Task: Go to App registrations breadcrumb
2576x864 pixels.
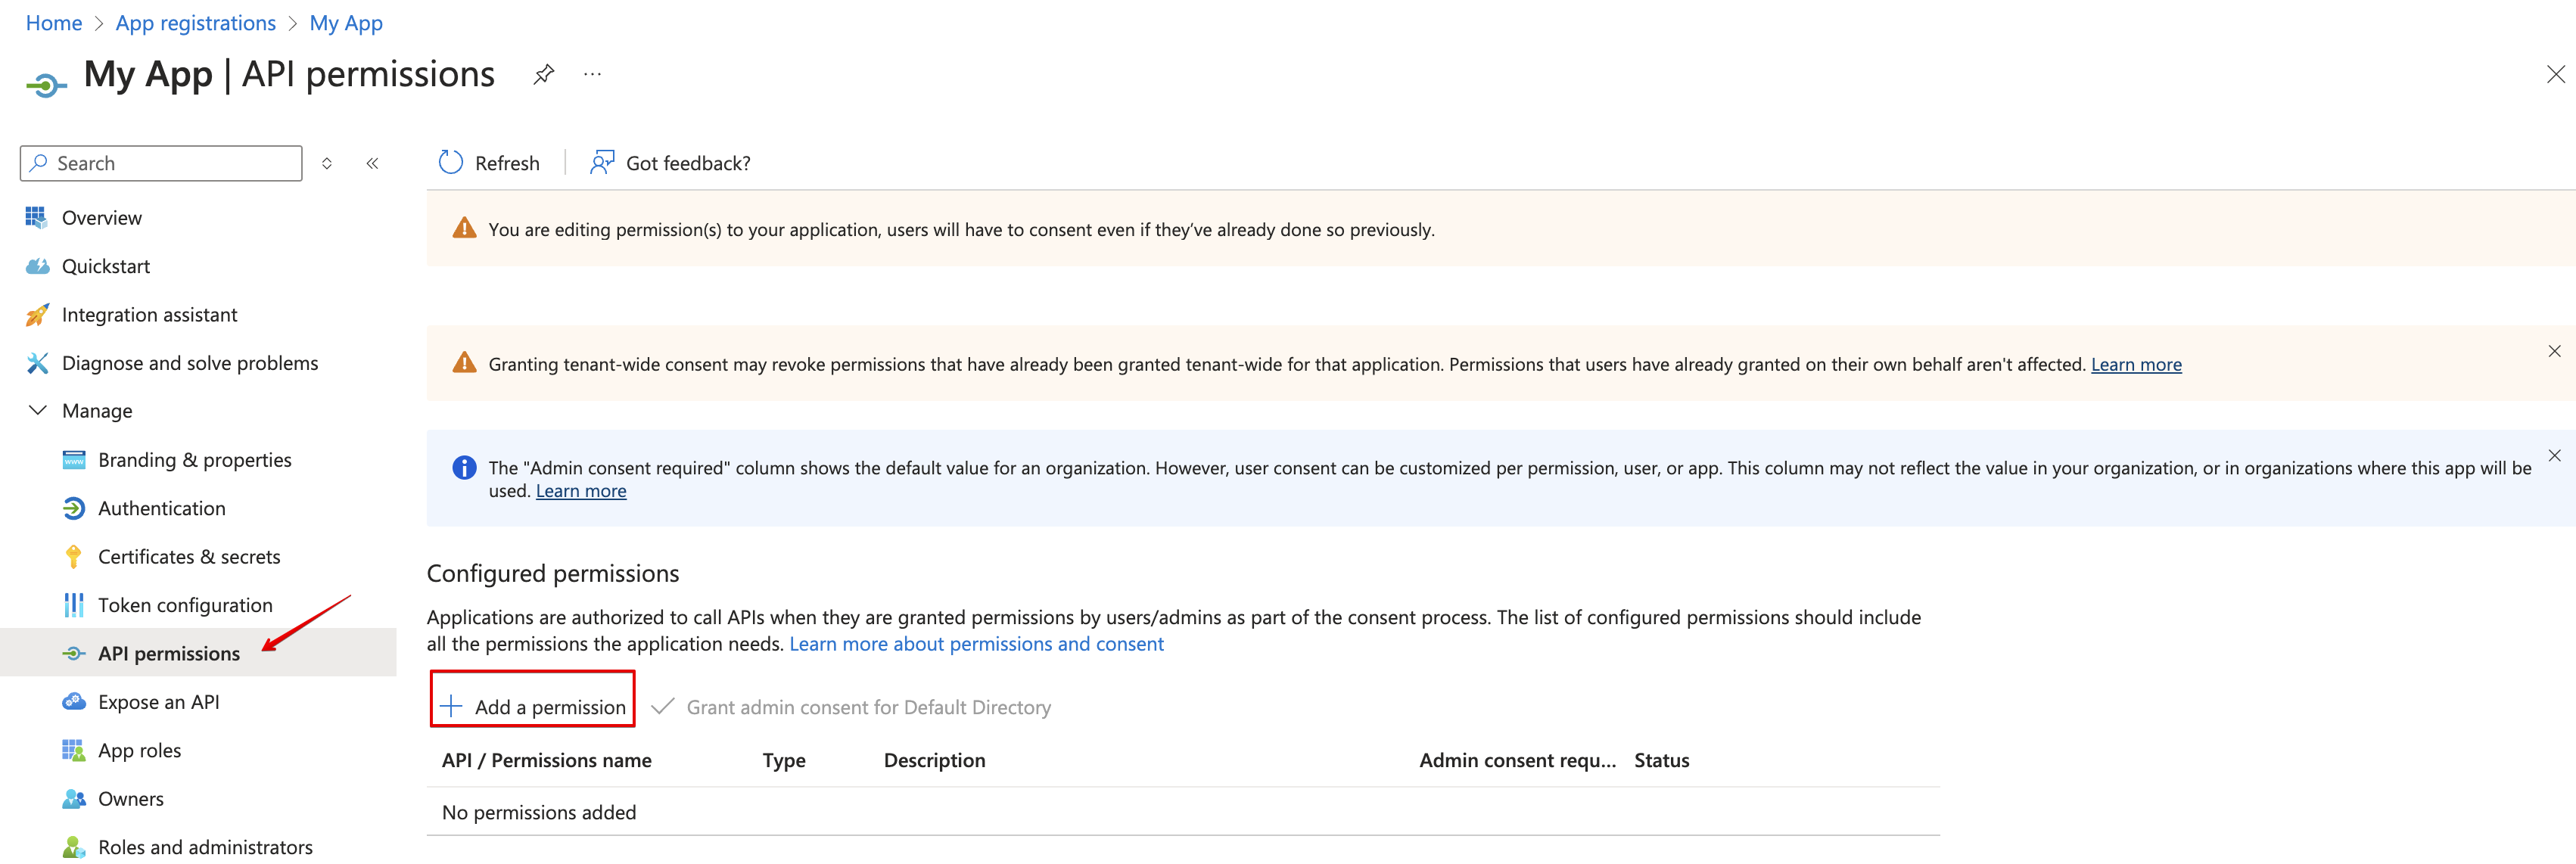Action: [x=196, y=23]
